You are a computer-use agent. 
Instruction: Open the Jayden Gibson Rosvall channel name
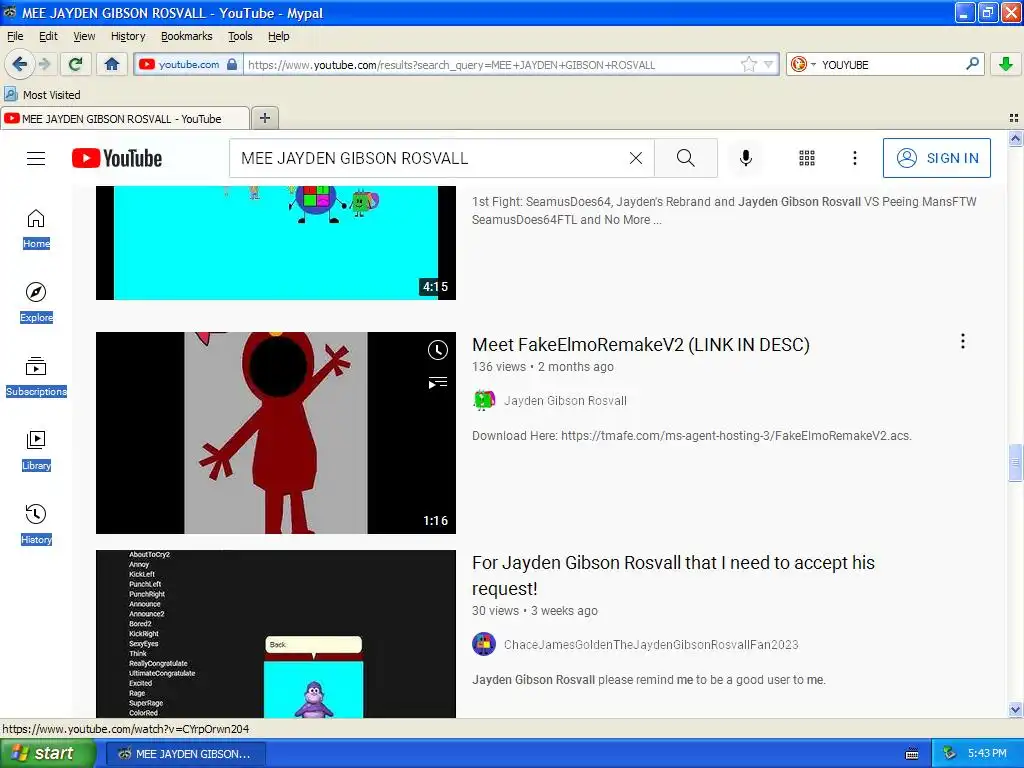[565, 400]
